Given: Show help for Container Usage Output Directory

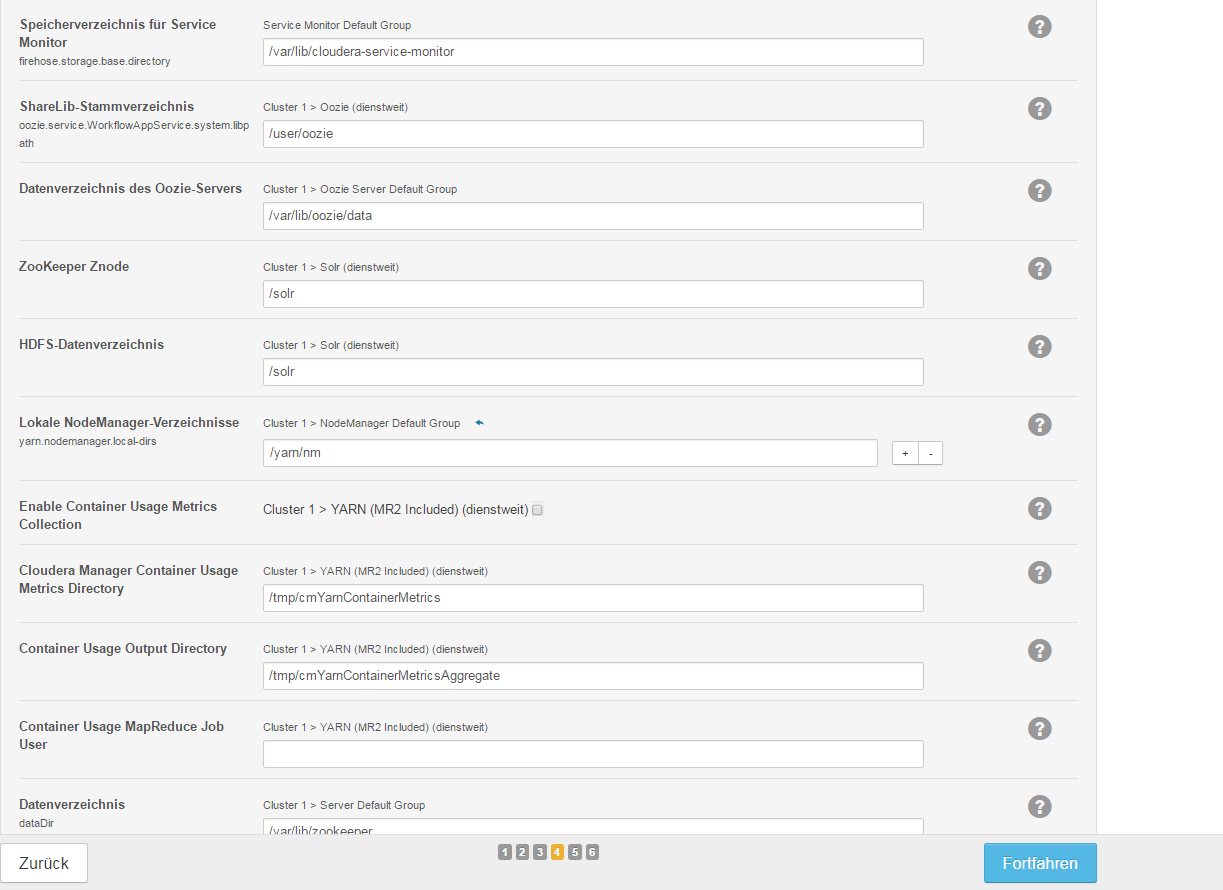Looking at the screenshot, I should click(1040, 651).
